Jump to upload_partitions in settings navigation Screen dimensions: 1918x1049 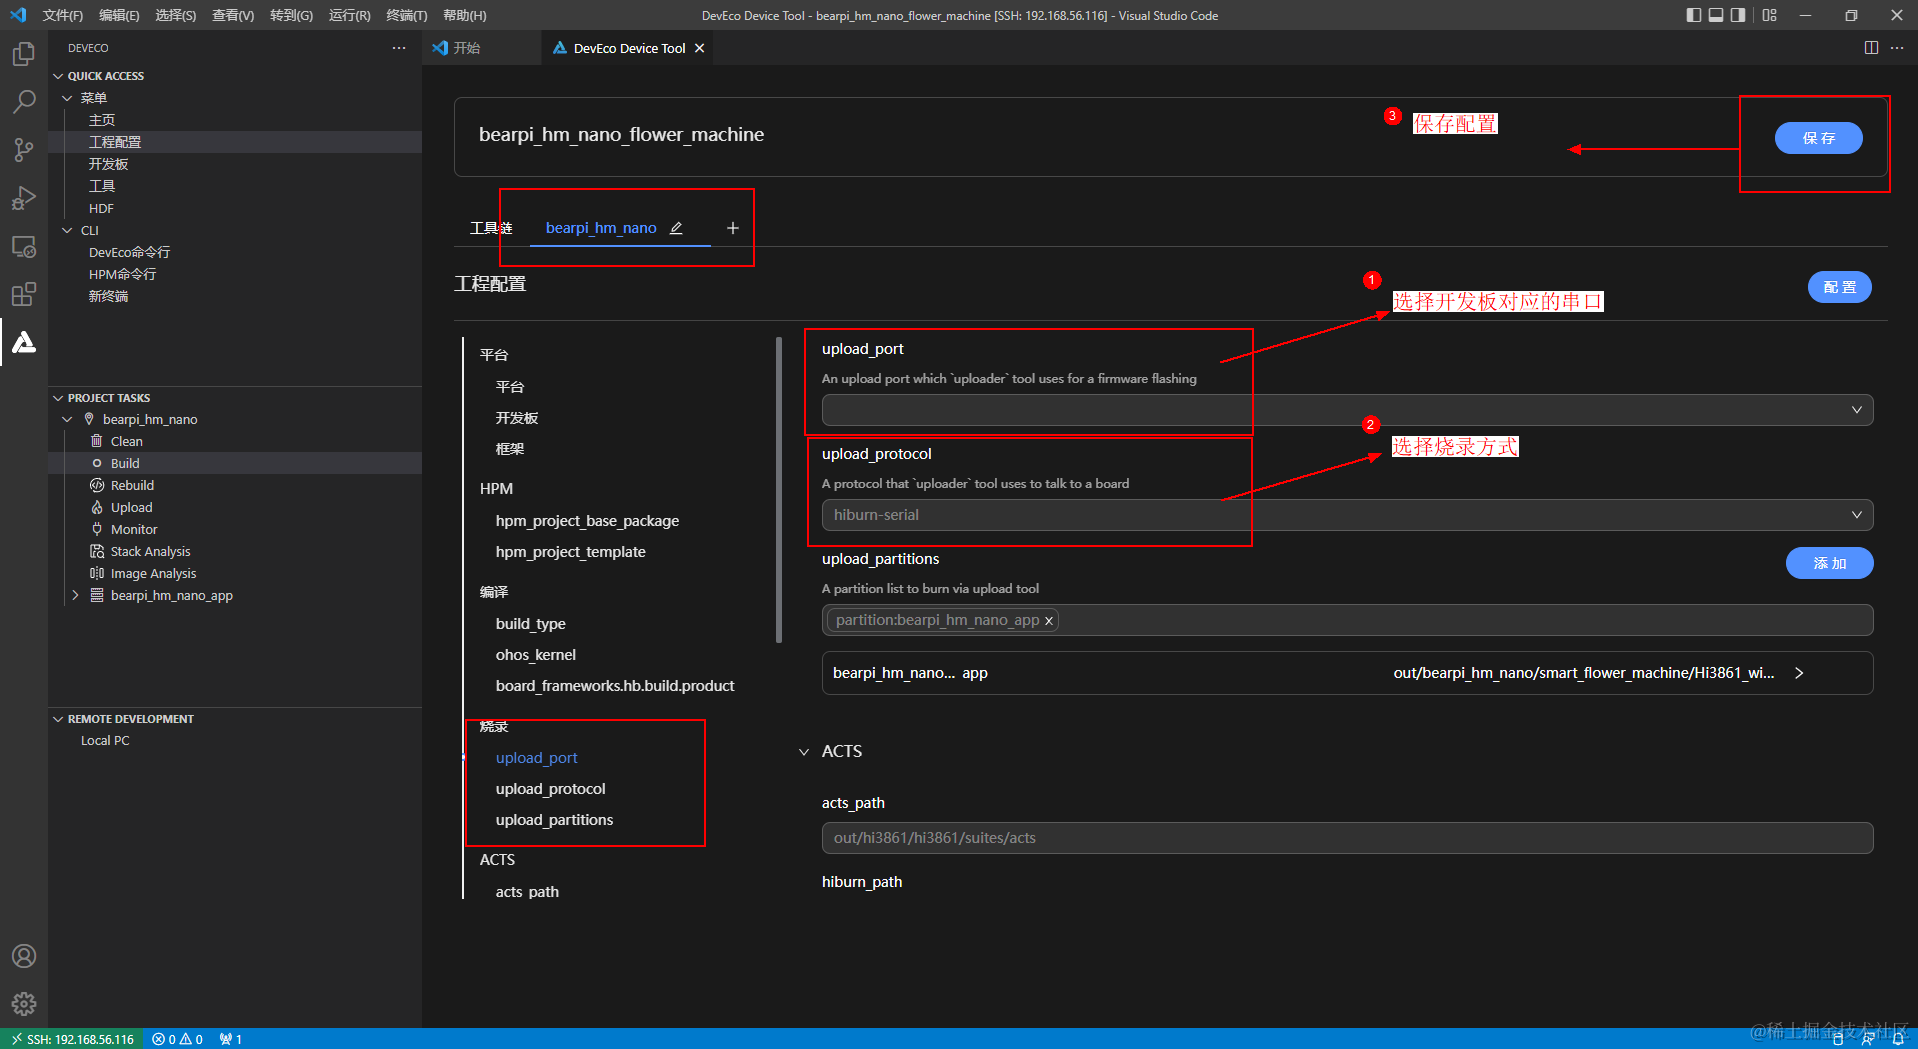tap(554, 820)
